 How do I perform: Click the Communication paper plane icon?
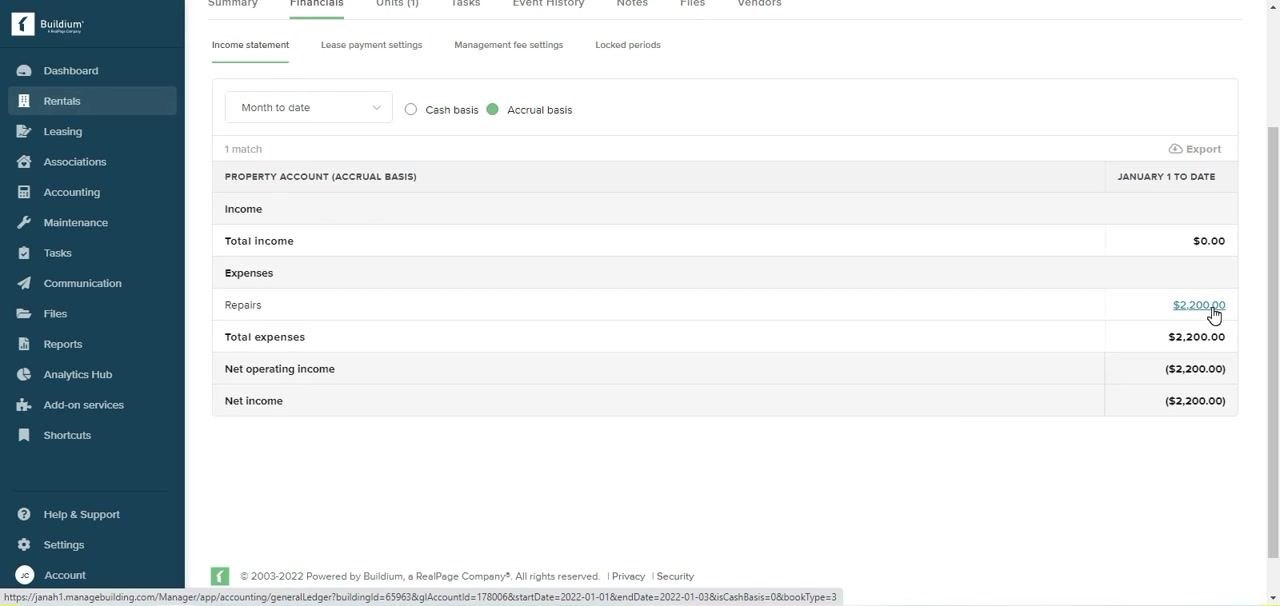24,284
